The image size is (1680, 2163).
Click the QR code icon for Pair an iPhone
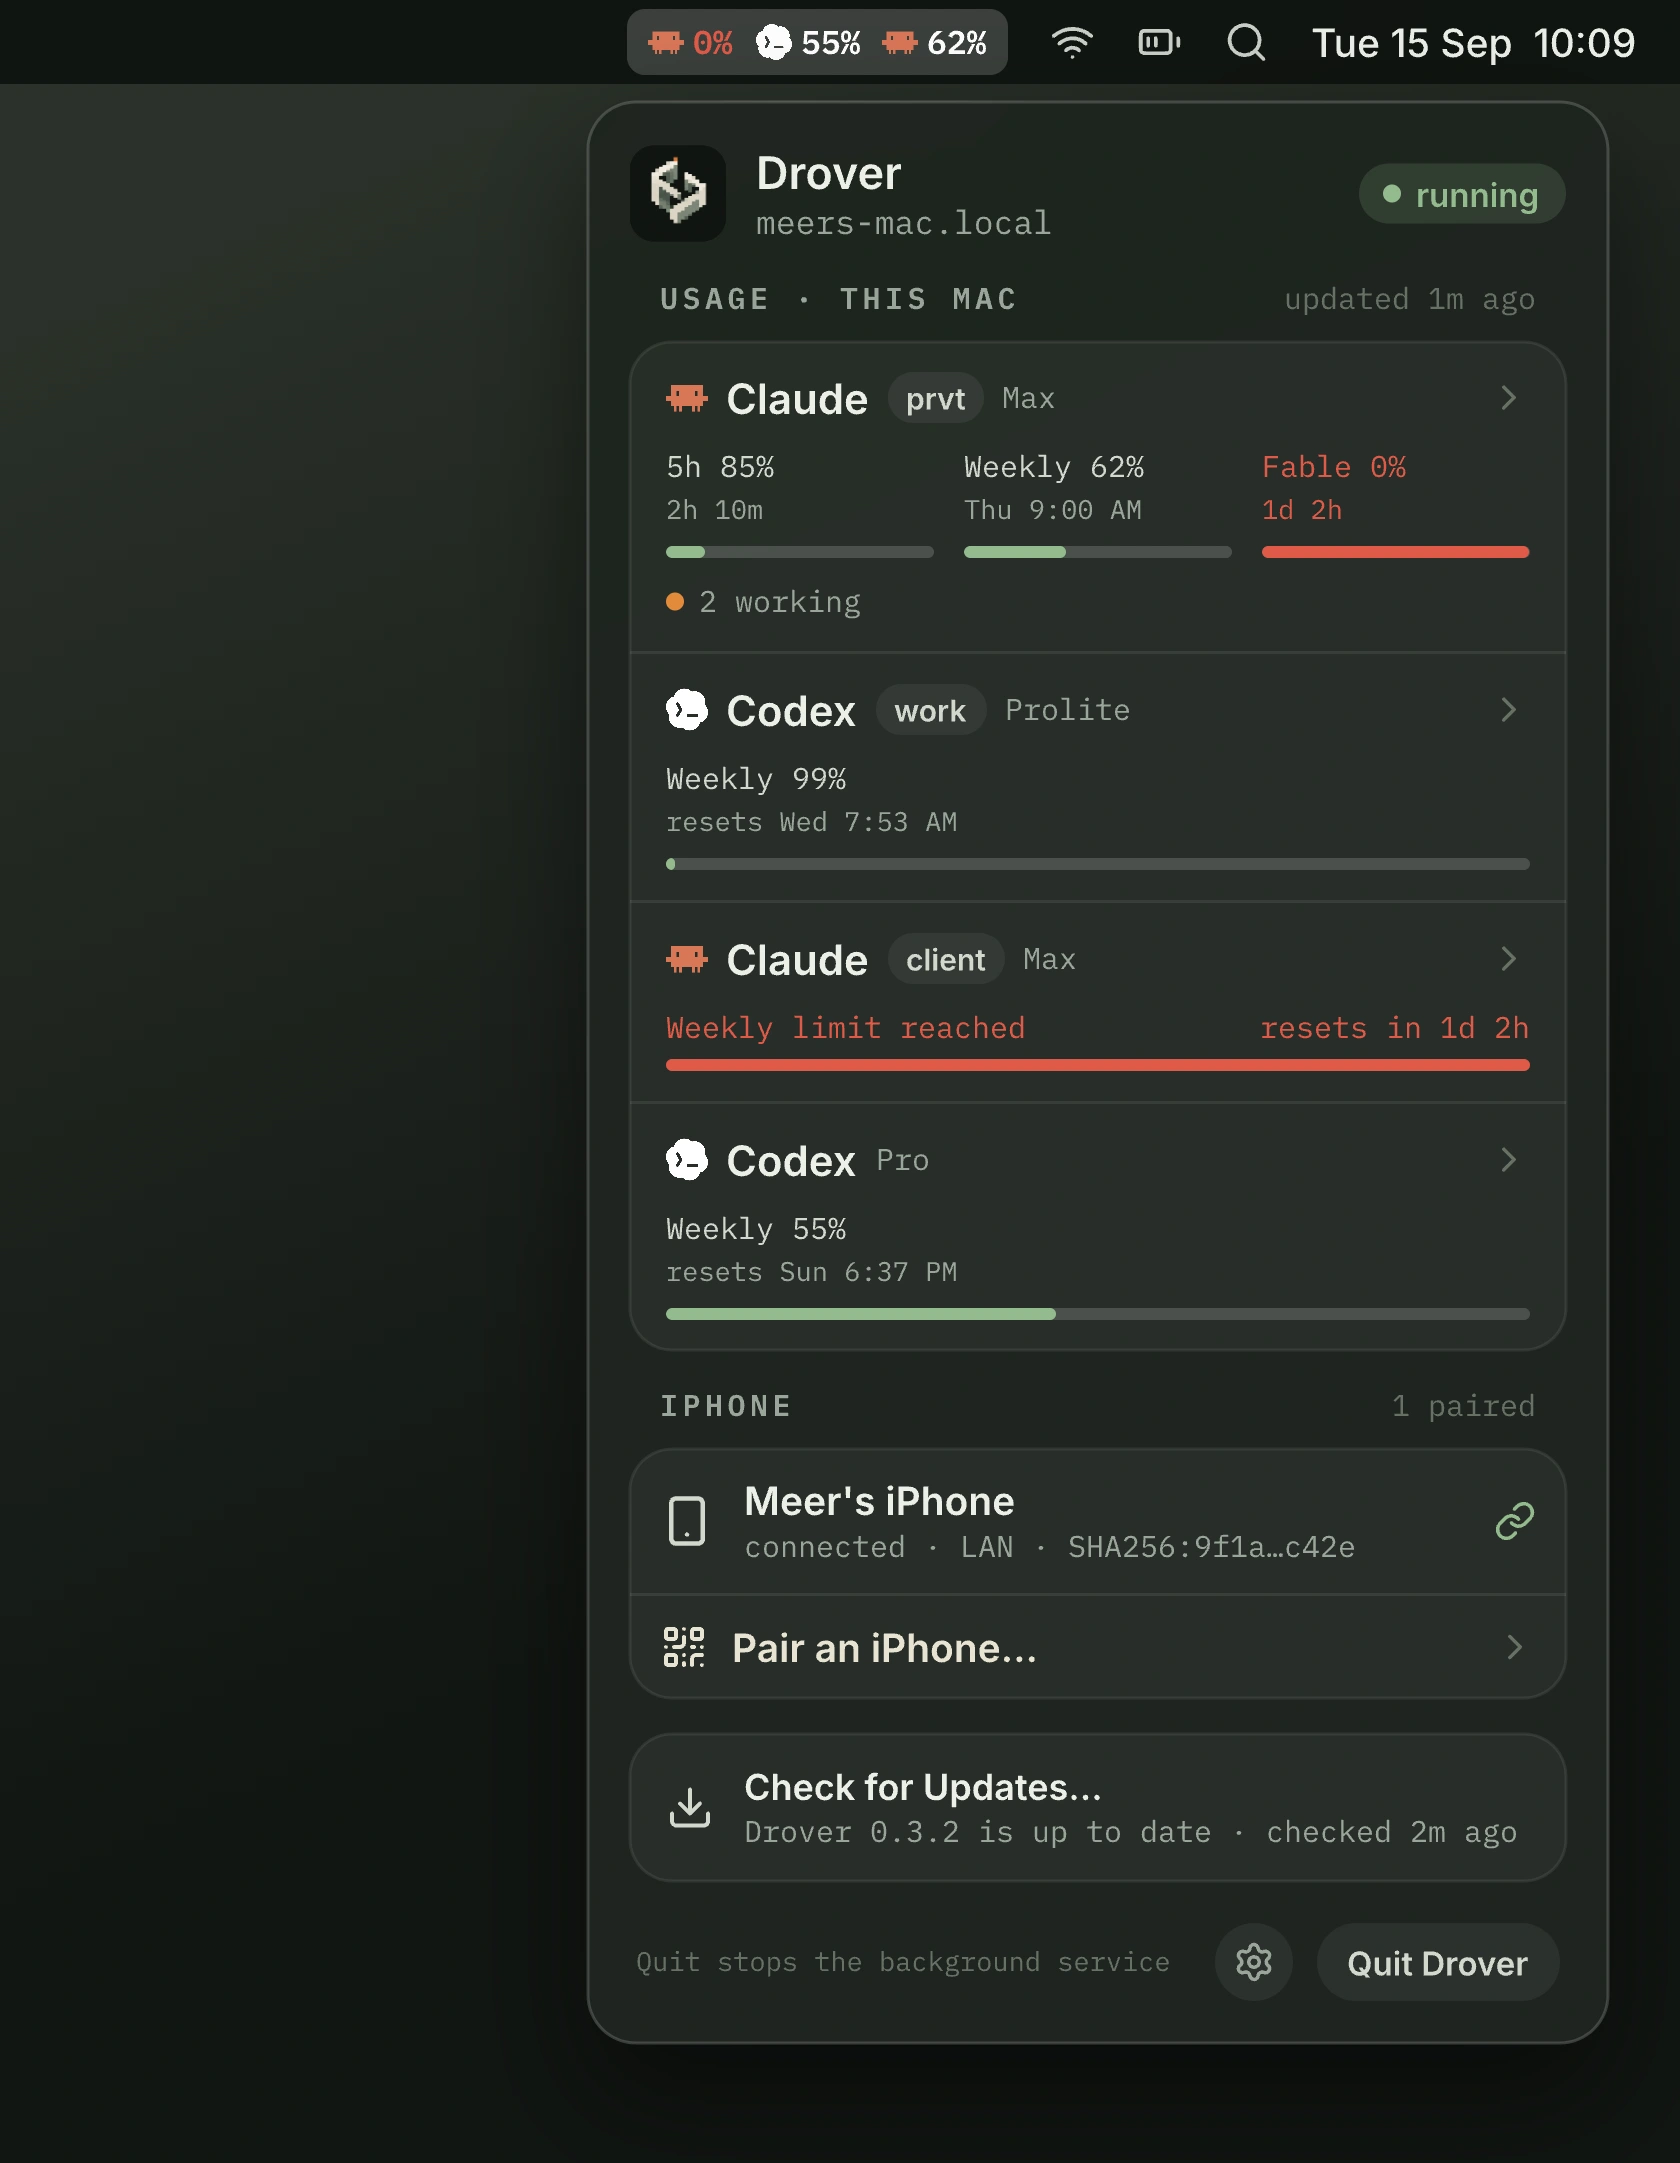(x=685, y=1646)
